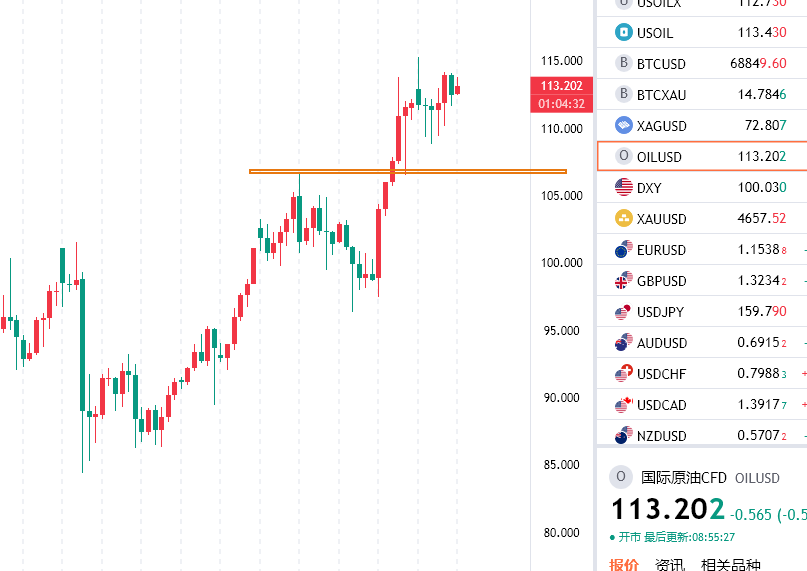
Task: Click the DXY US flag icon
Action: [624, 187]
